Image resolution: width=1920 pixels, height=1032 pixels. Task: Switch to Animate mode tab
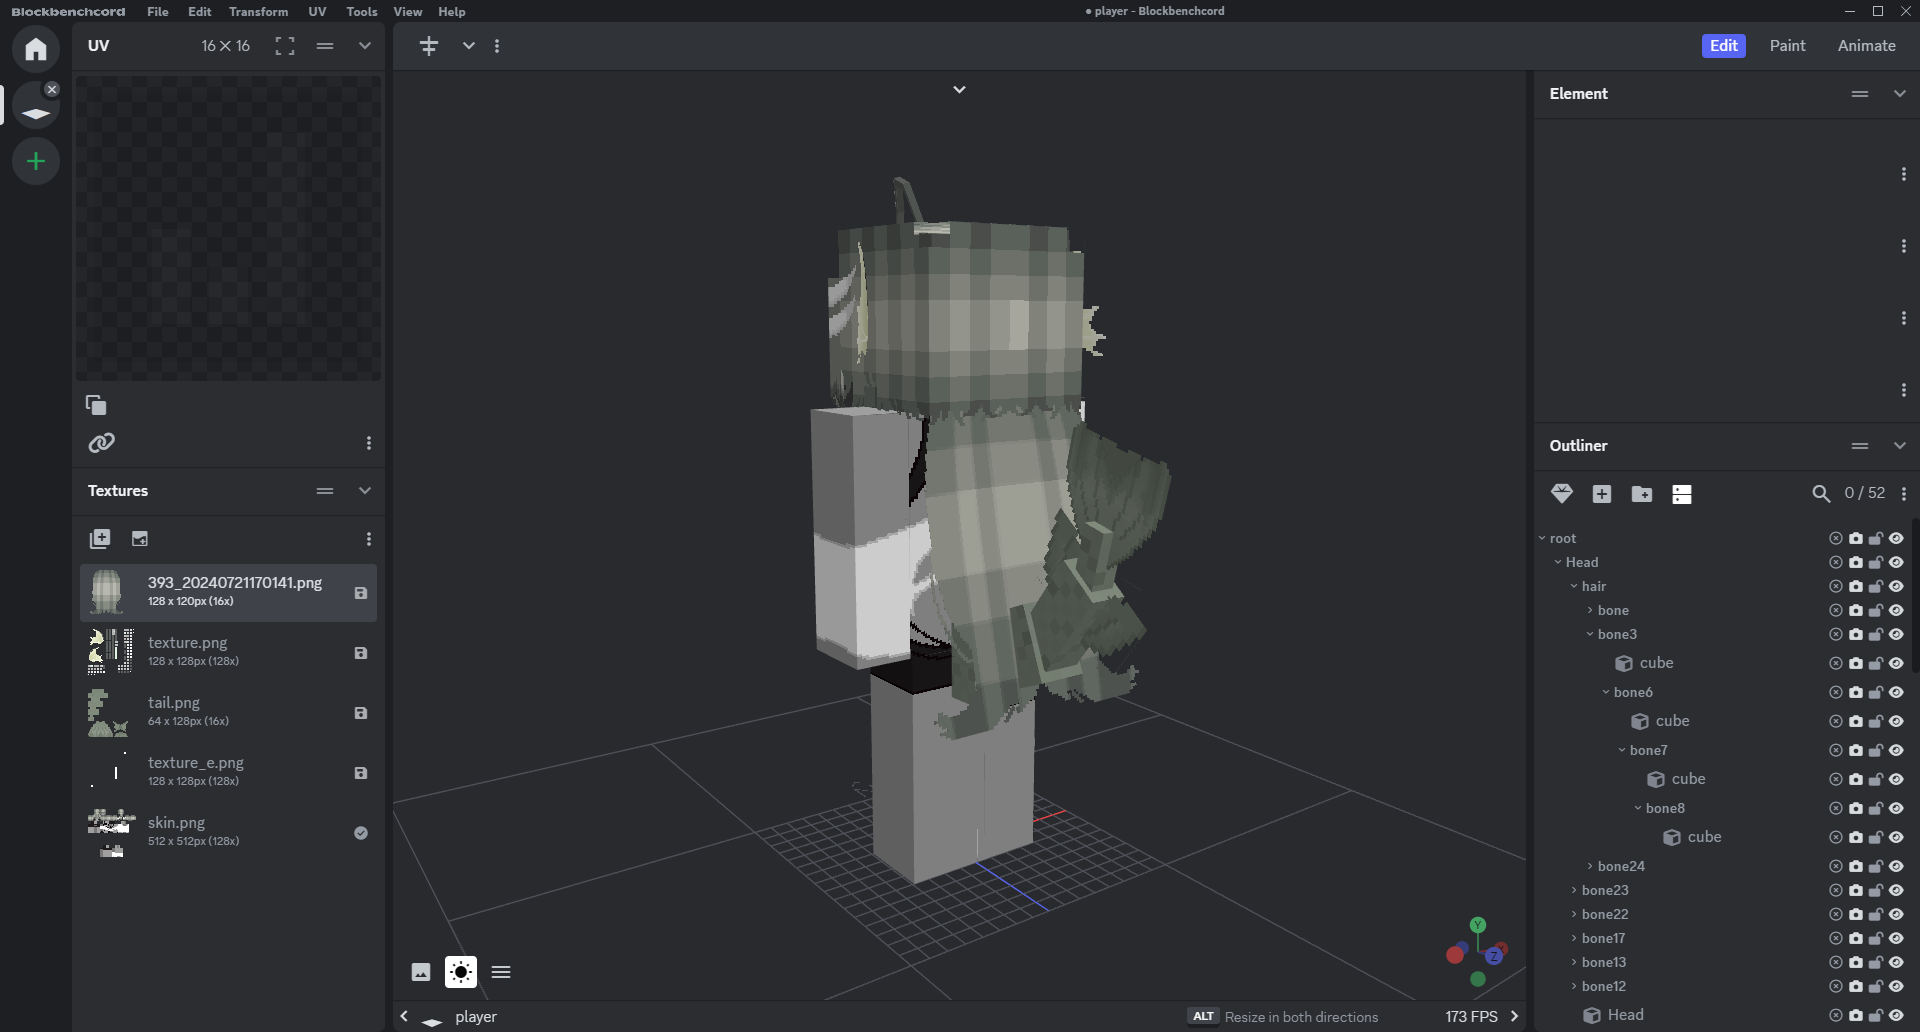coord(1866,46)
